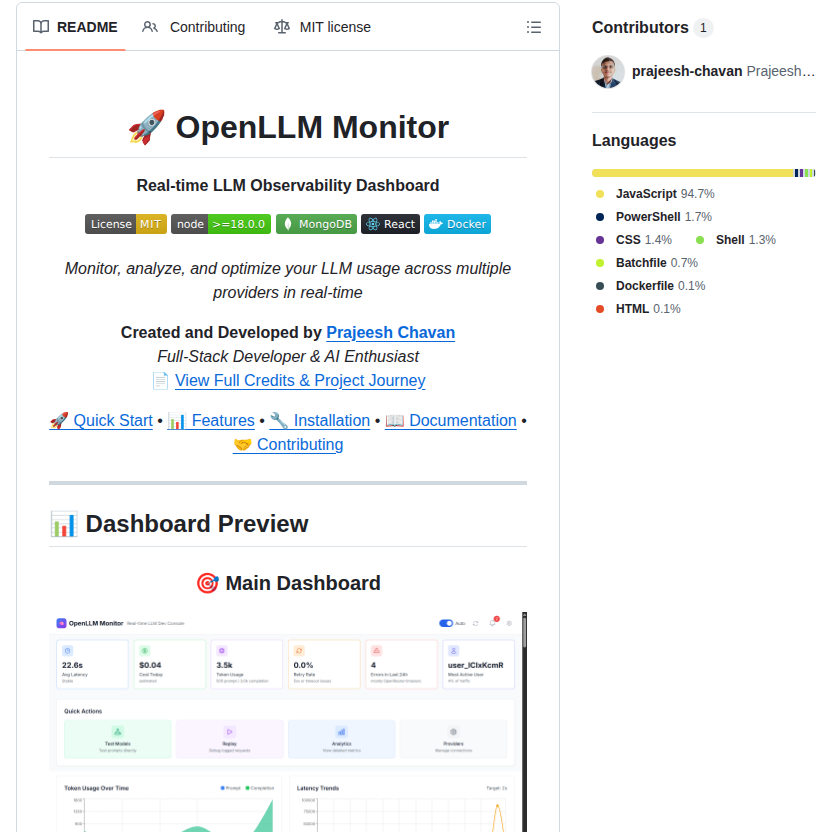840x832 pixels.
Task: Select the Test Models flask icon
Action: click(117, 730)
